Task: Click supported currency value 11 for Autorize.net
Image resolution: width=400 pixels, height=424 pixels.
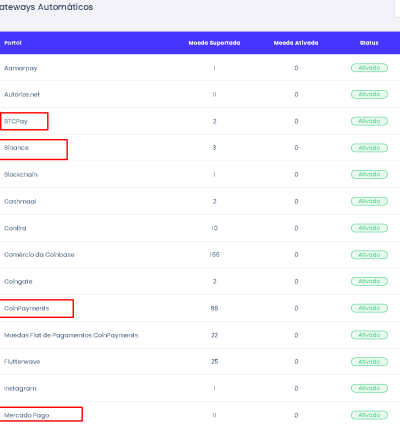Action: tap(214, 95)
